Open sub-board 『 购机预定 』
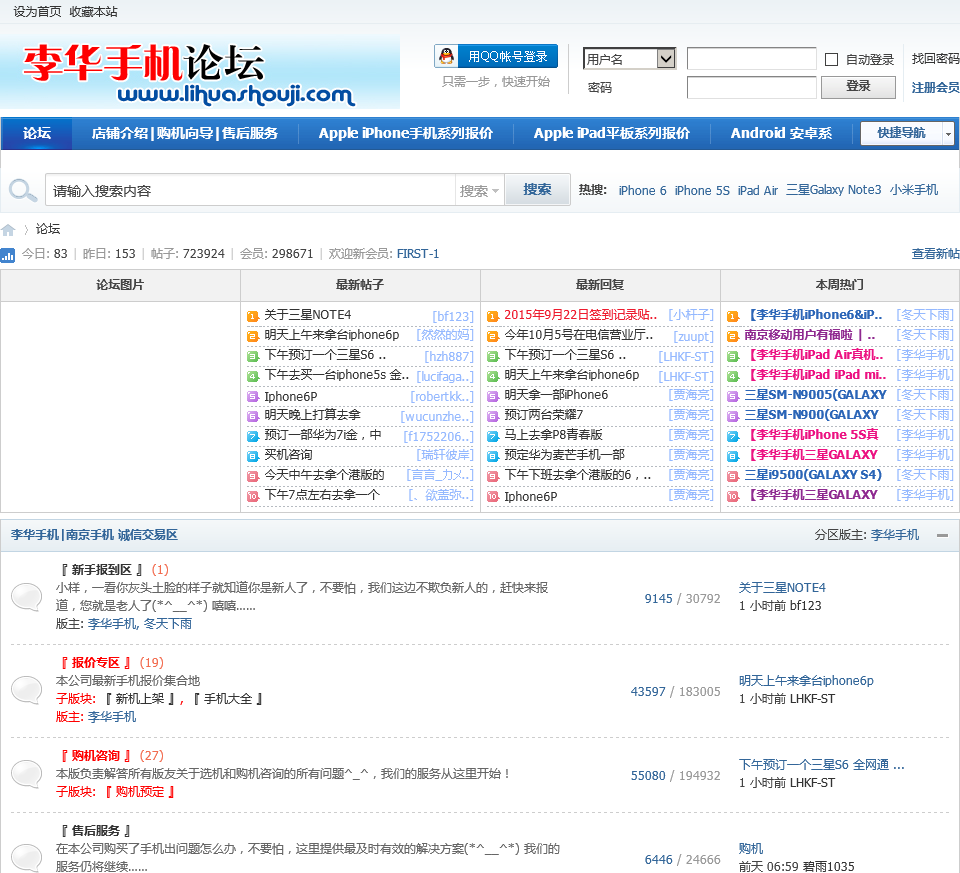Viewport: 960px width, 873px height. coord(140,792)
